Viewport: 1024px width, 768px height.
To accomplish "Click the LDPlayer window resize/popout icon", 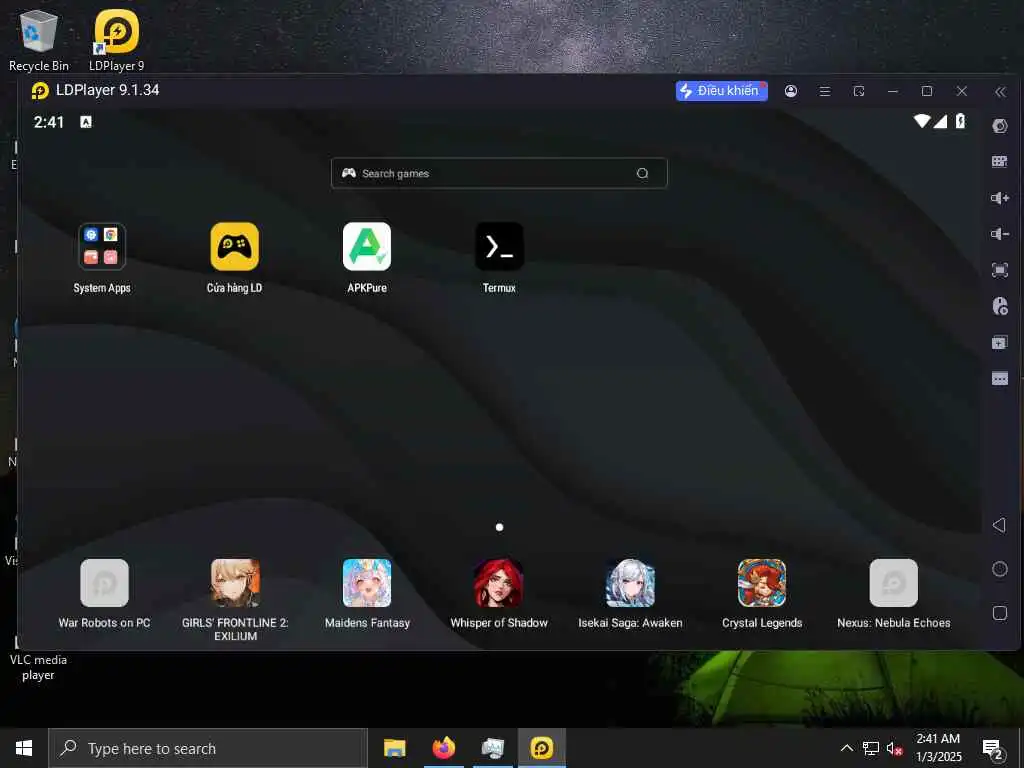I will click(859, 91).
